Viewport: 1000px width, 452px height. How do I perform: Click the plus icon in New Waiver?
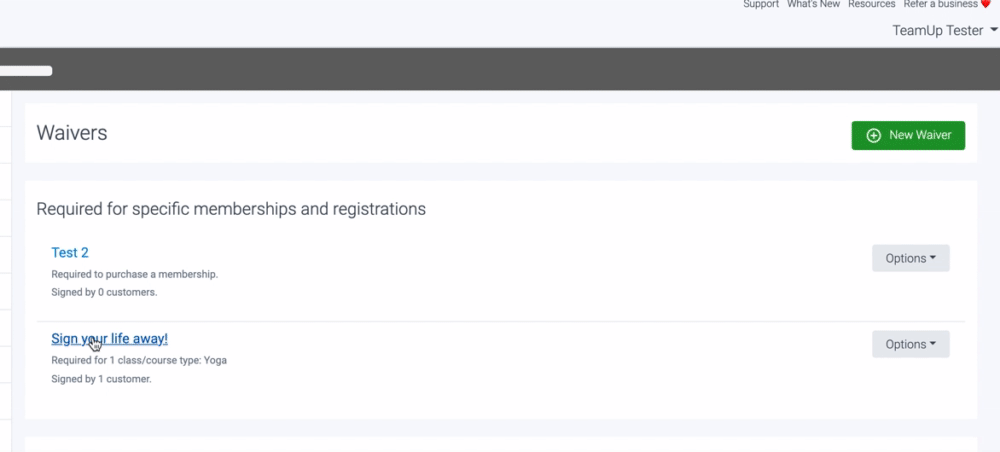(x=873, y=135)
